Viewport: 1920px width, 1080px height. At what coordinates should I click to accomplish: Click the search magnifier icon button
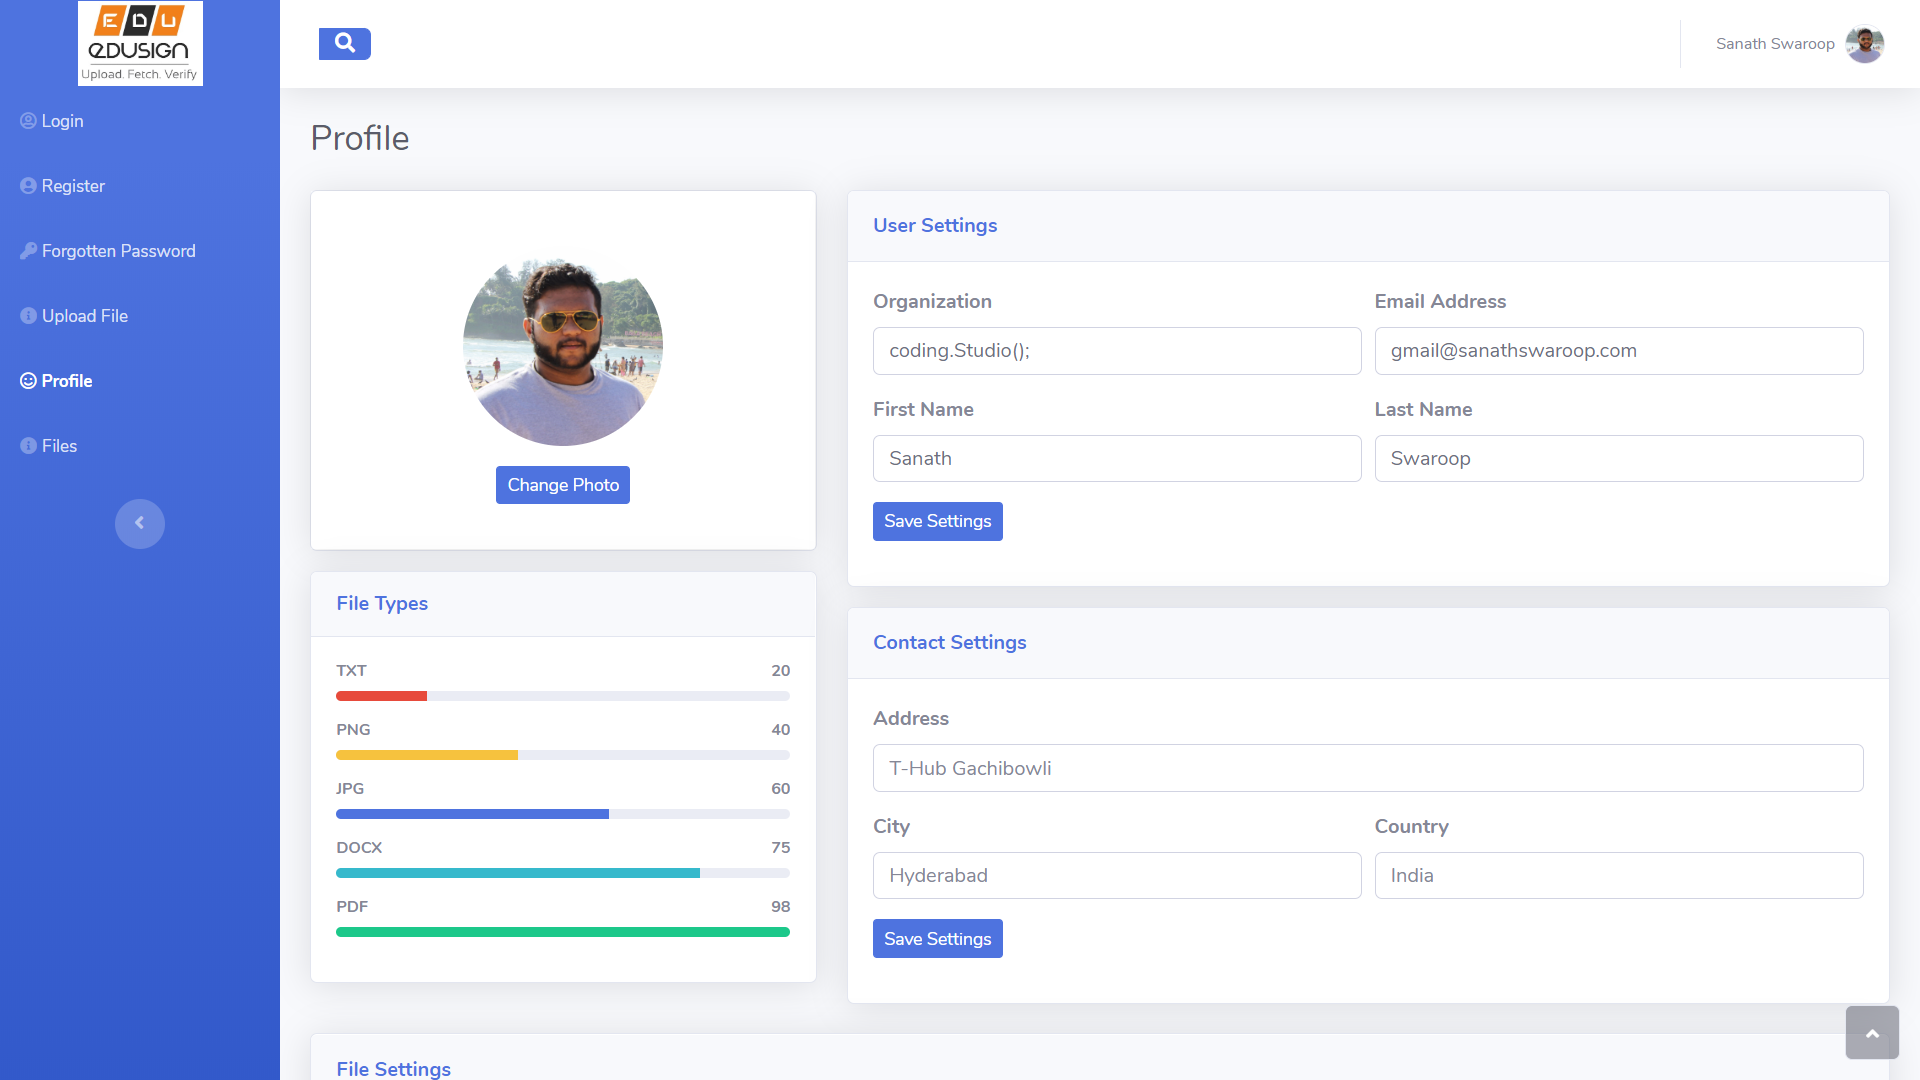tap(344, 43)
